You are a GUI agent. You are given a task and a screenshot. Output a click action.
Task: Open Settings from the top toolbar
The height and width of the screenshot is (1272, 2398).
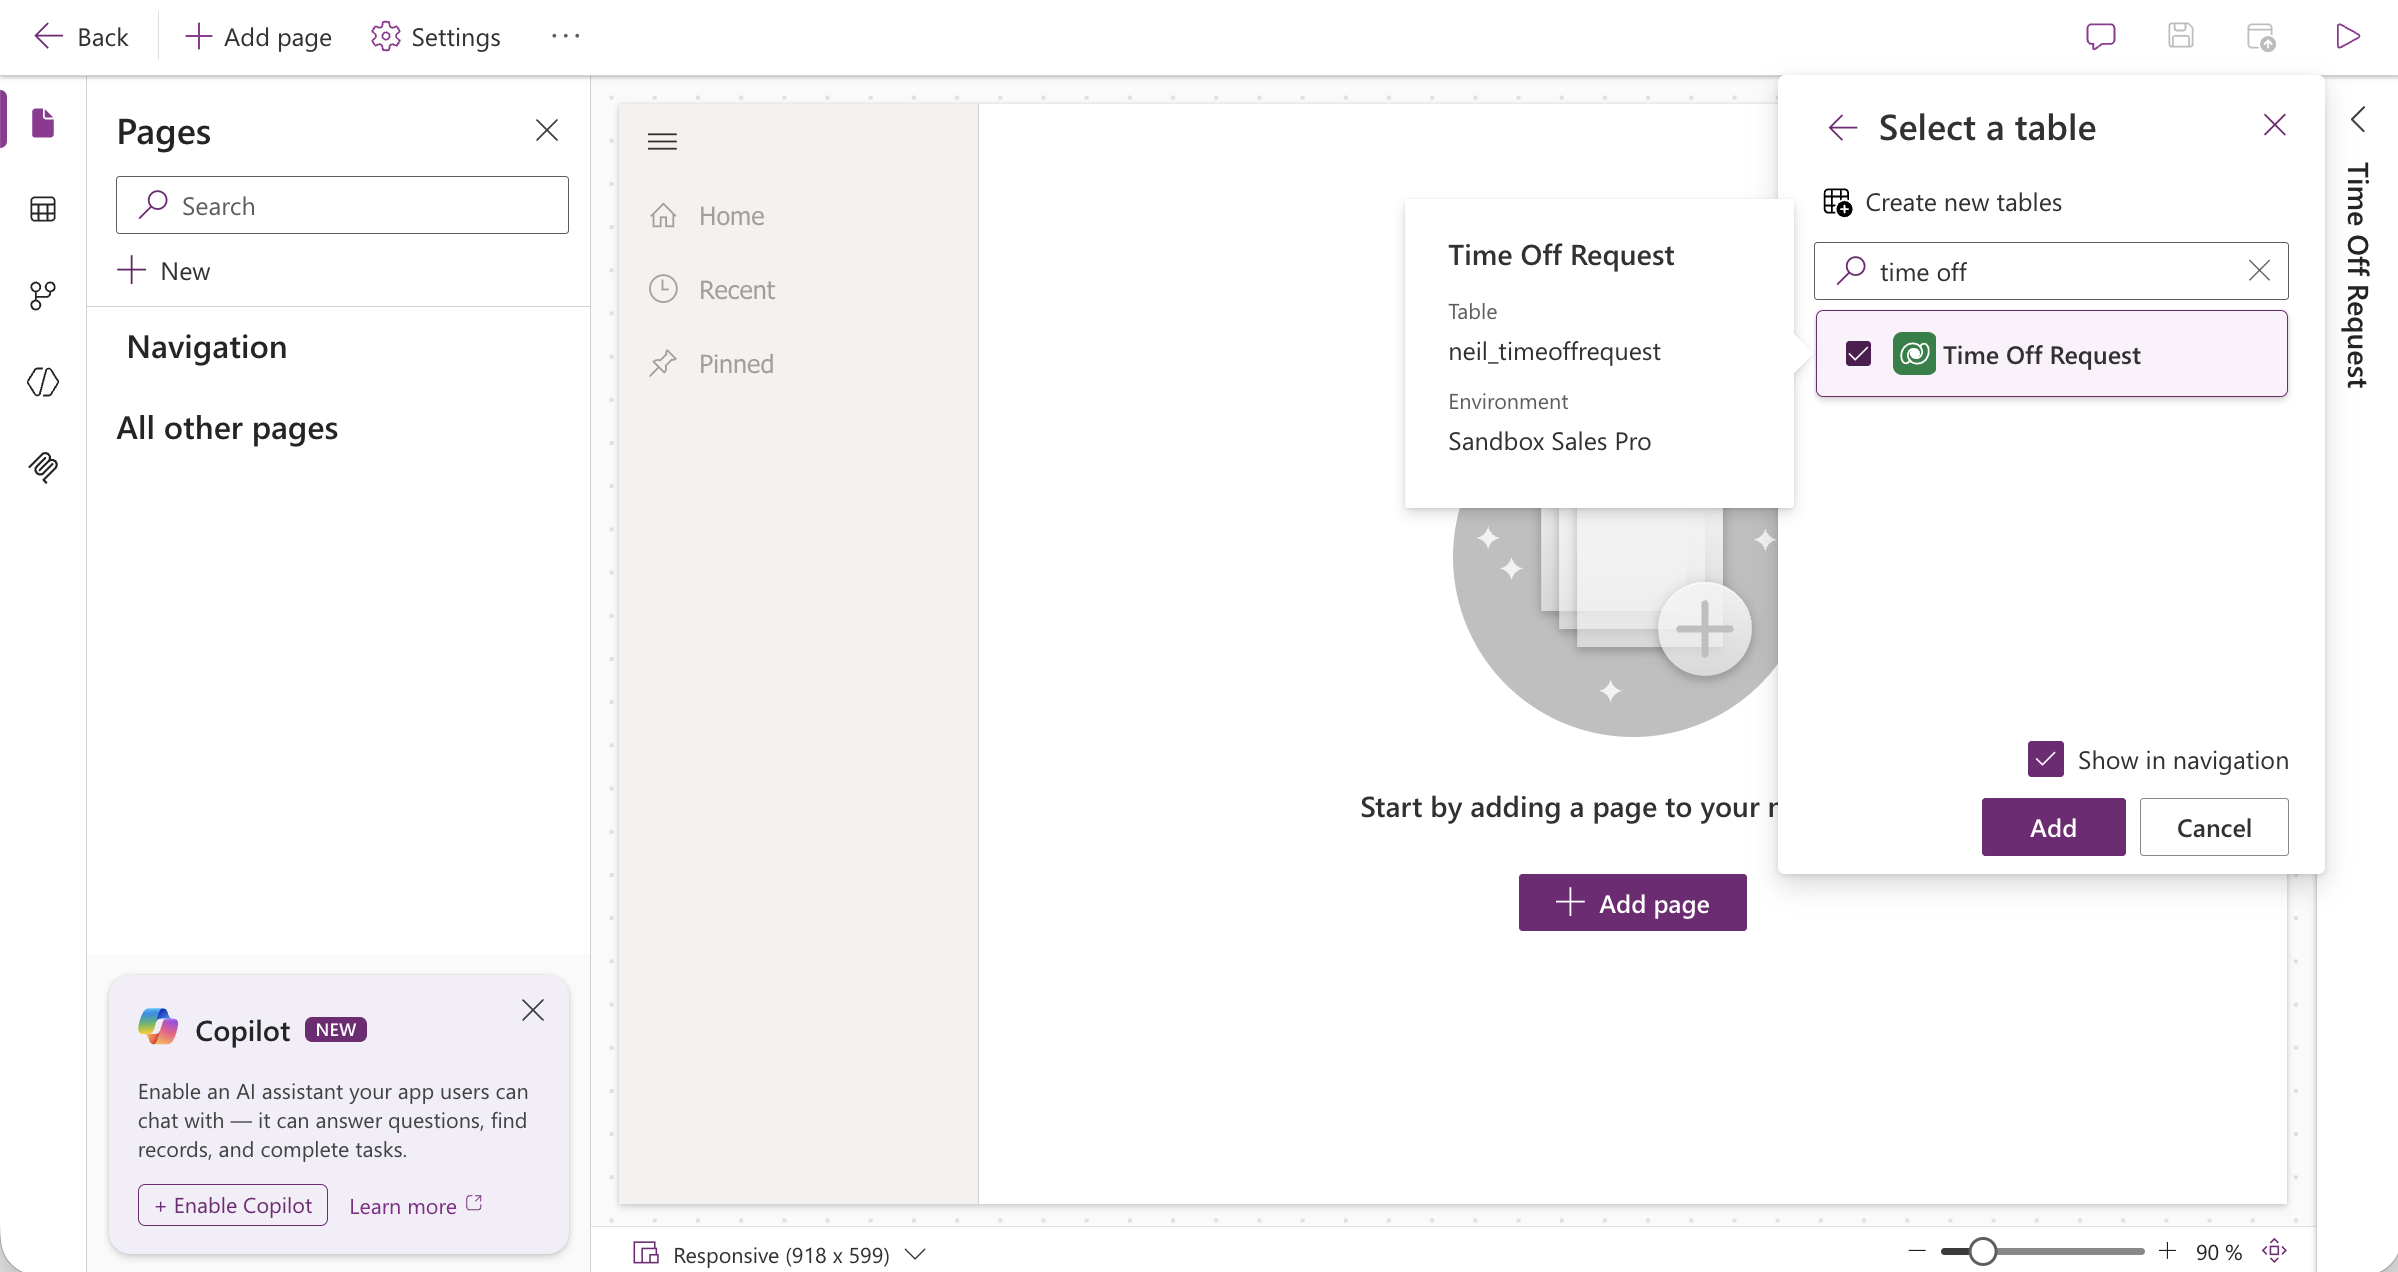point(435,37)
